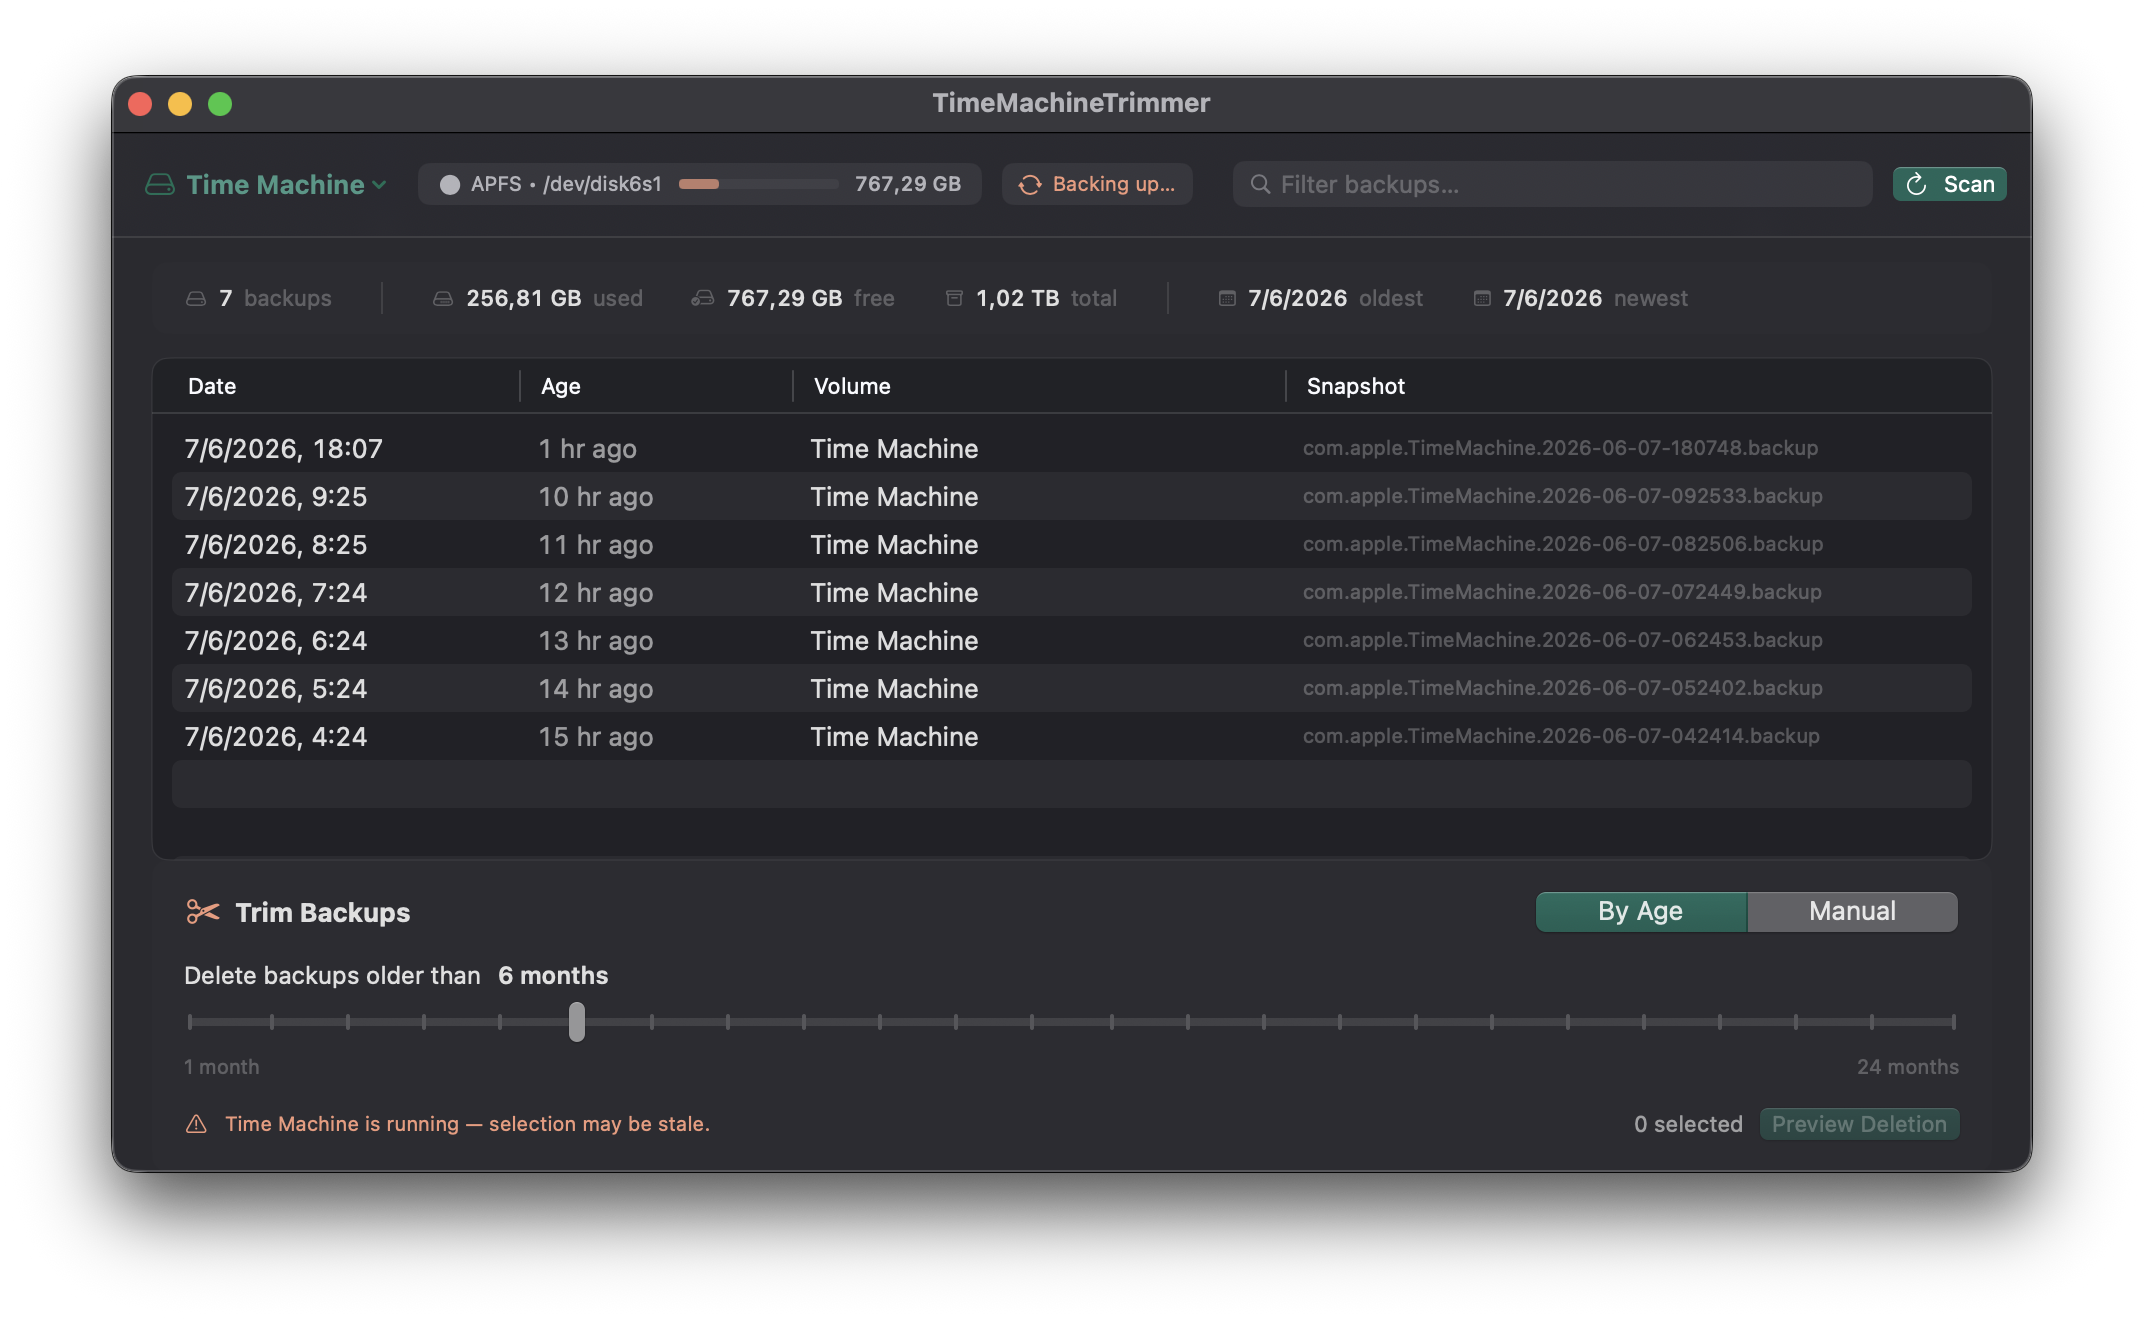This screenshot has width=2144, height=1320.
Task: Click the '15 hr ago' age cell
Action: tap(596, 737)
